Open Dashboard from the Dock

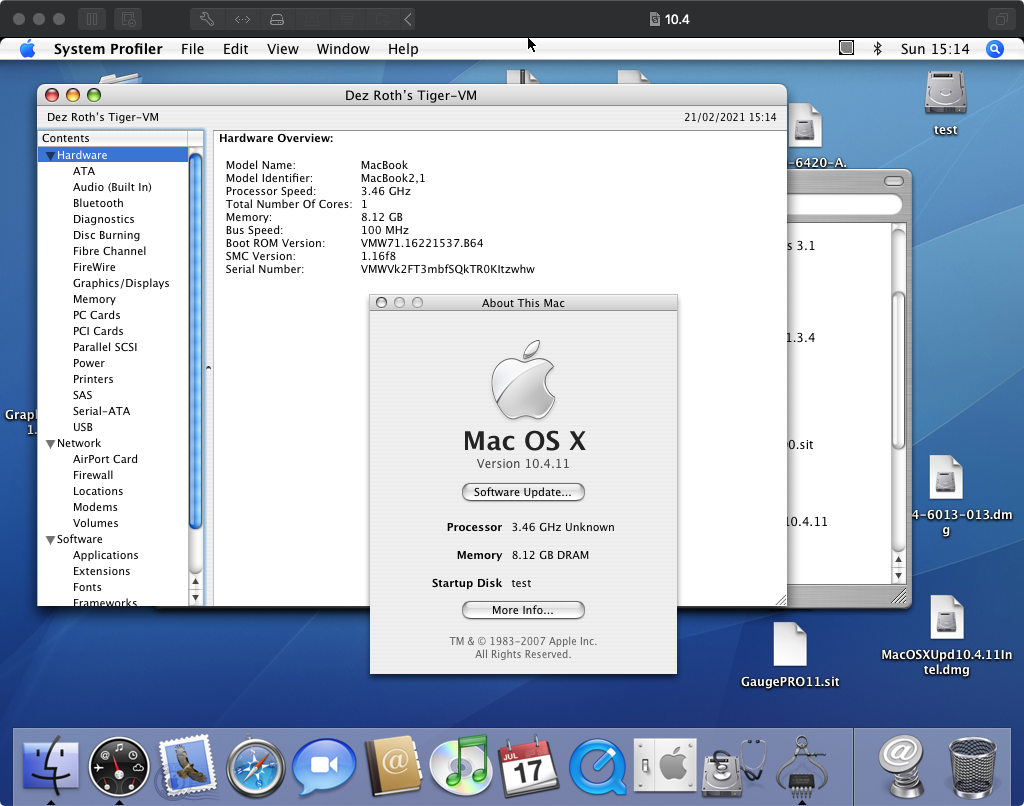[x=119, y=767]
